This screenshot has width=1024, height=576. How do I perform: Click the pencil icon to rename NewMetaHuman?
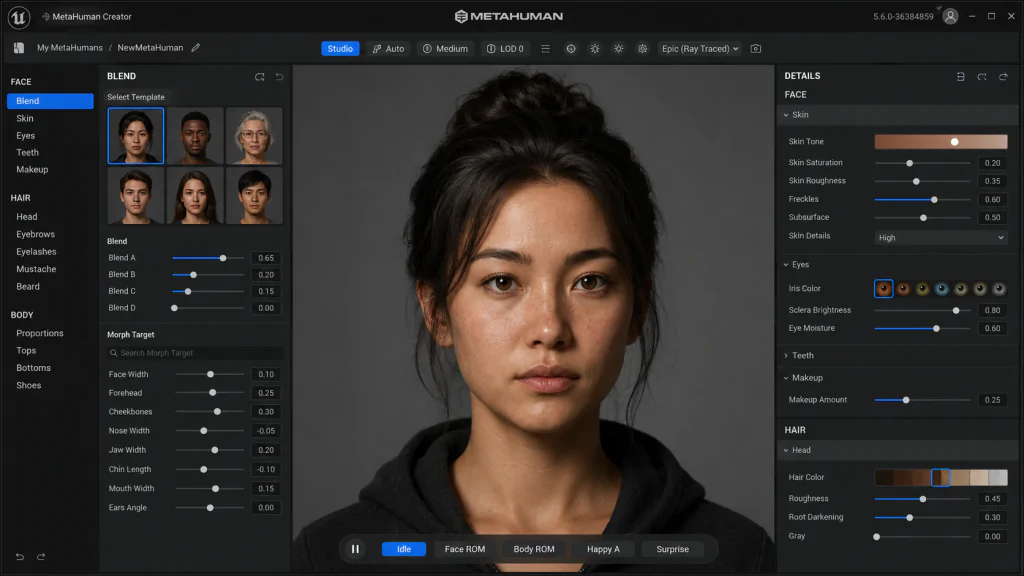pyautogui.click(x=195, y=48)
